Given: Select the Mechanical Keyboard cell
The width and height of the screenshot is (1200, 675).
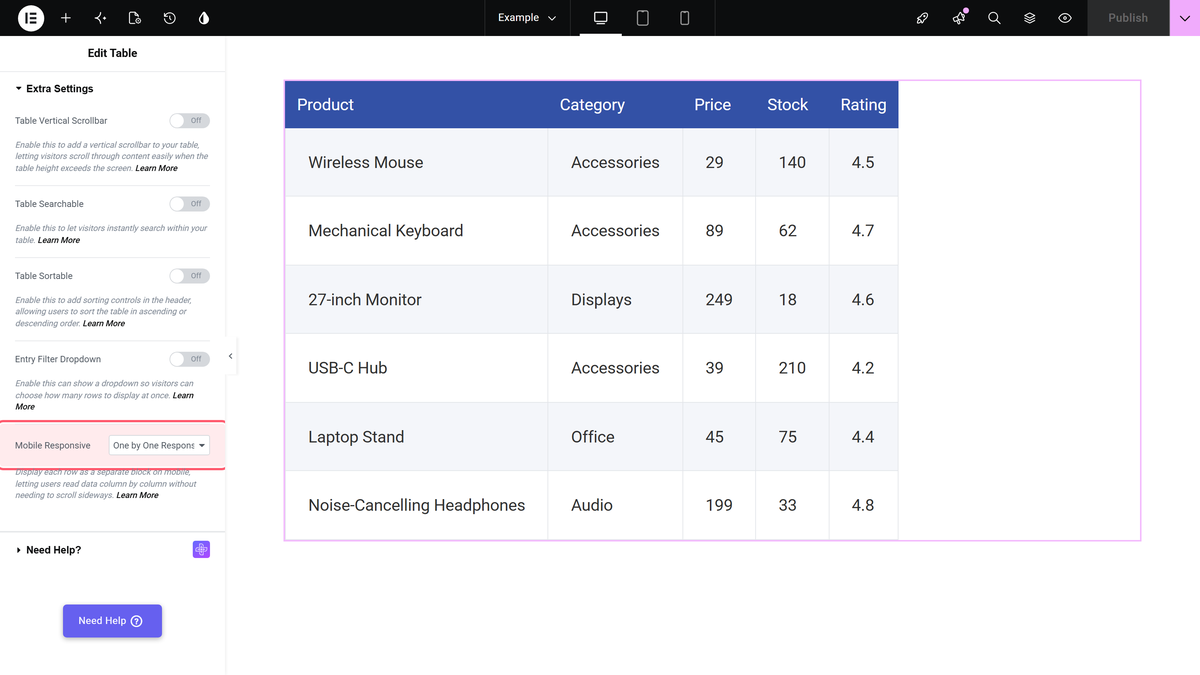Looking at the screenshot, I should click(416, 231).
